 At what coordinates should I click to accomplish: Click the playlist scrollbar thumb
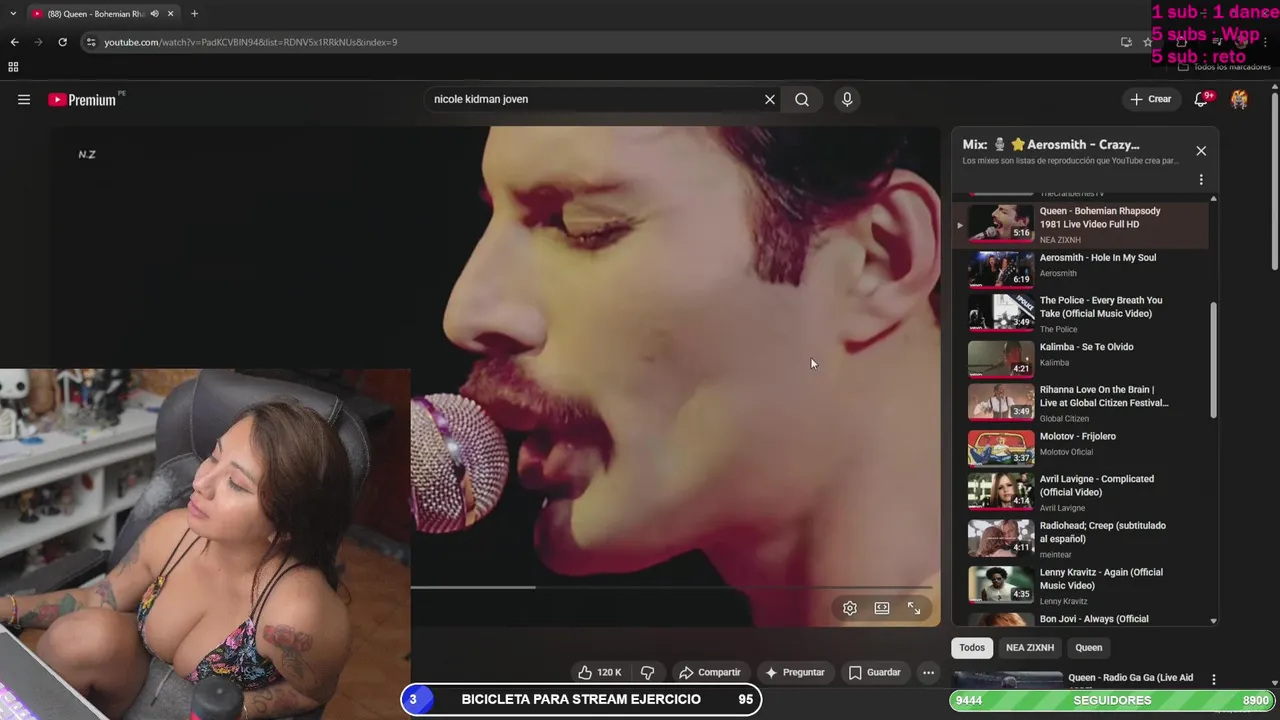coord(1214,361)
